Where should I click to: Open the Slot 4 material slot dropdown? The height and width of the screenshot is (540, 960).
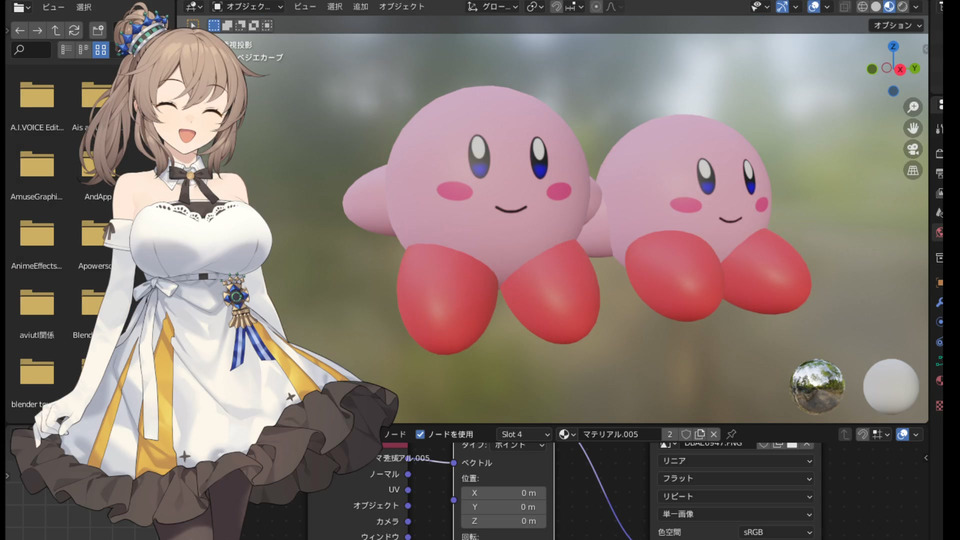click(x=525, y=435)
